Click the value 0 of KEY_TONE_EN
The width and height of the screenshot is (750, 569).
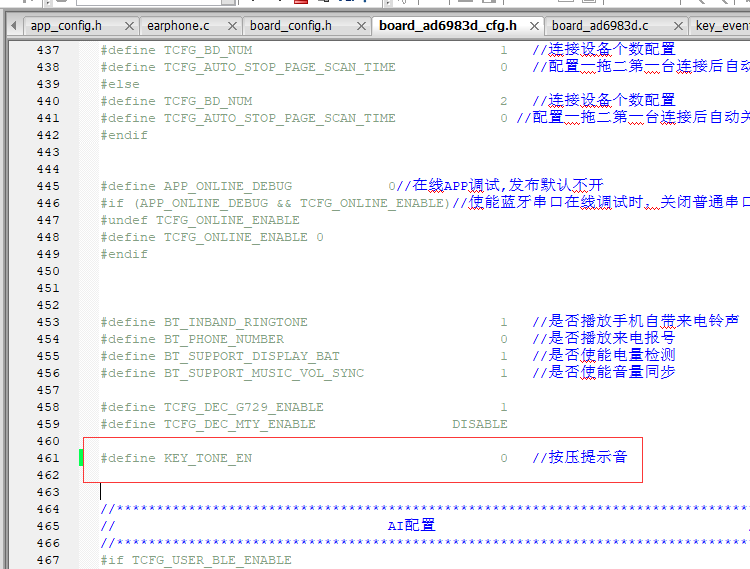pos(504,458)
